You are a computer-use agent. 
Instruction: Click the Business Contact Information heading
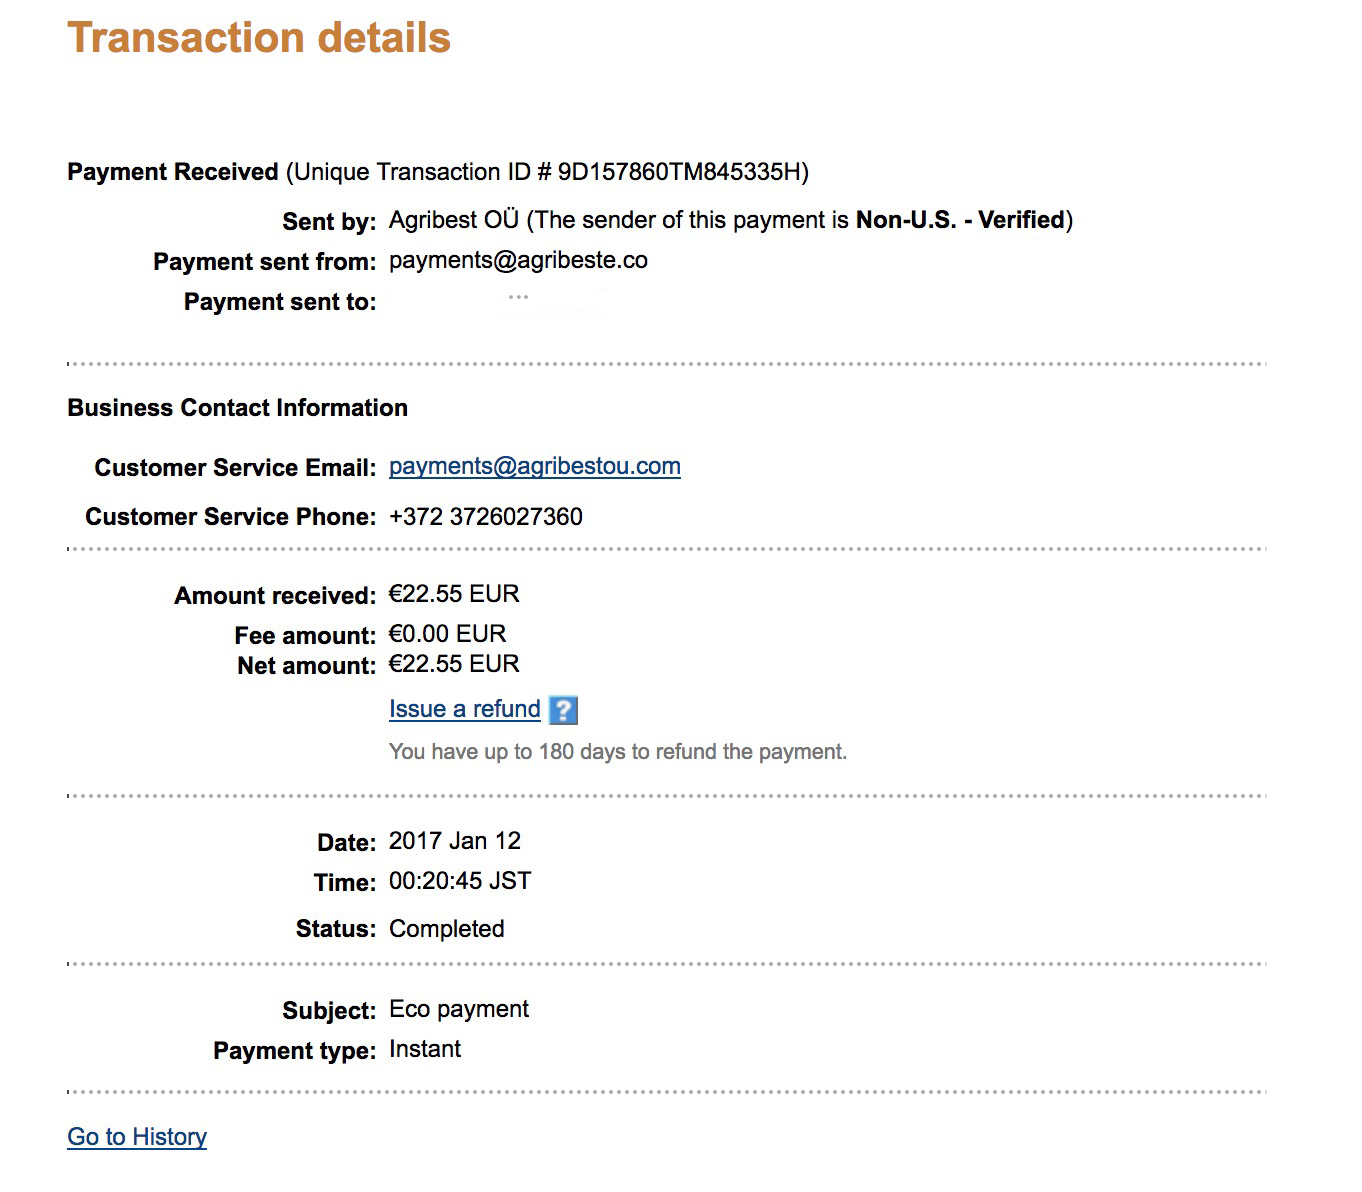tap(237, 408)
